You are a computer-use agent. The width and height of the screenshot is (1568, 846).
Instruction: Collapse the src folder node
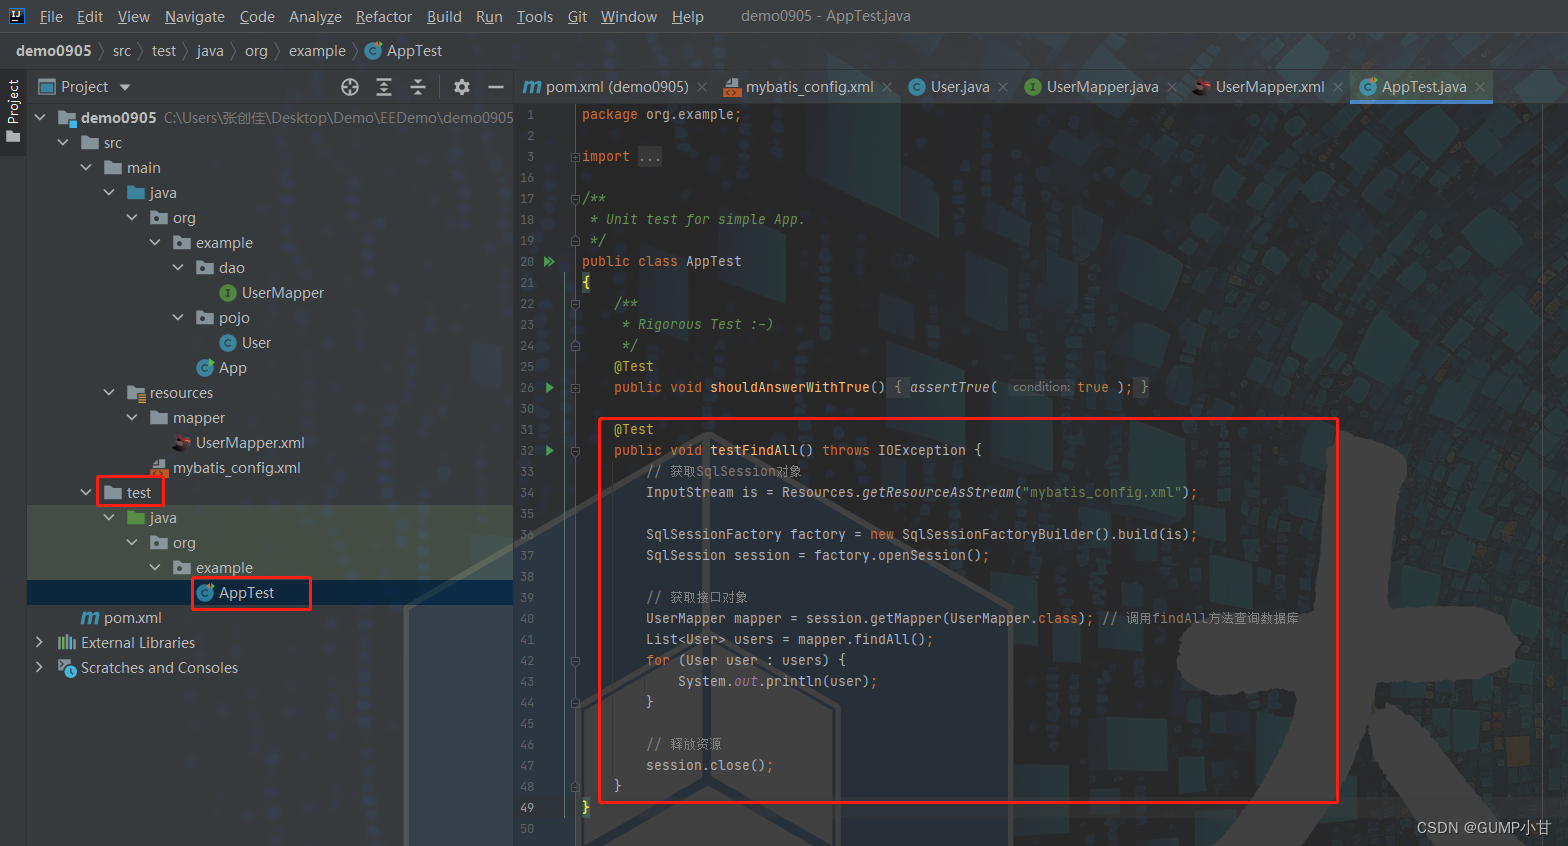(63, 143)
